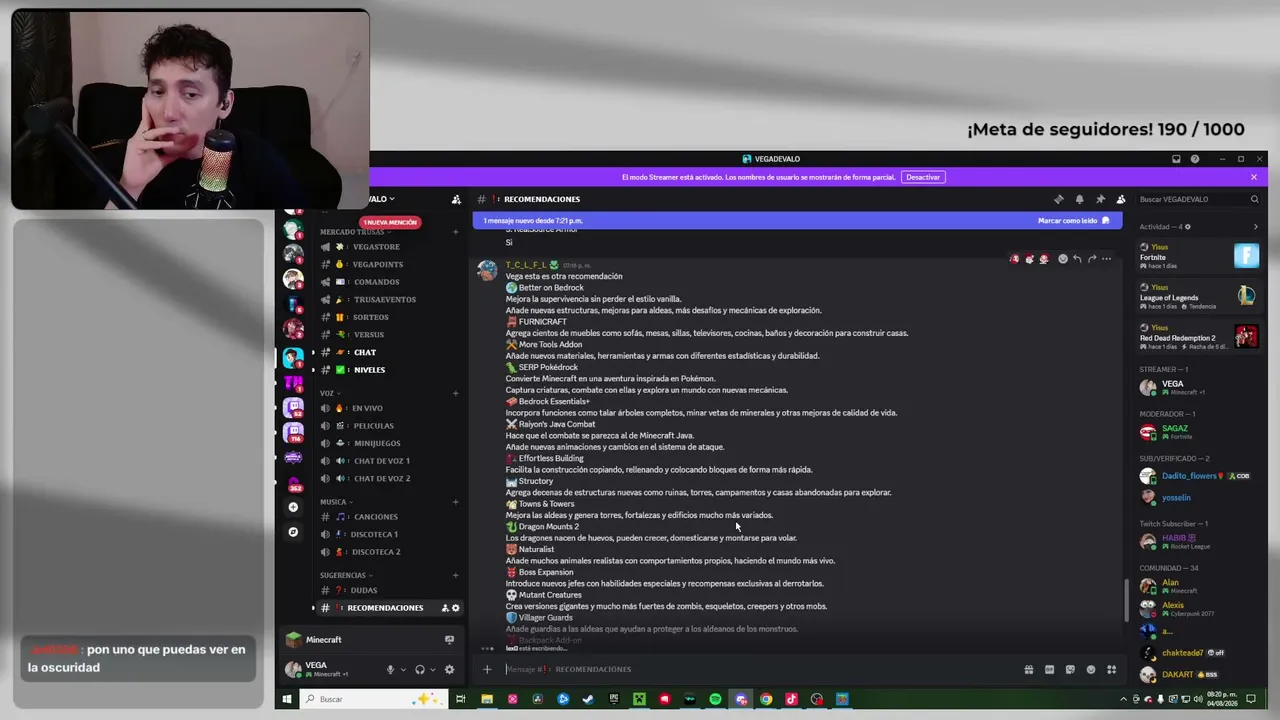Image resolution: width=1280 pixels, height=720 pixels.
Task: Open SAGAZ moderator profile
Action: coord(1200,432)
